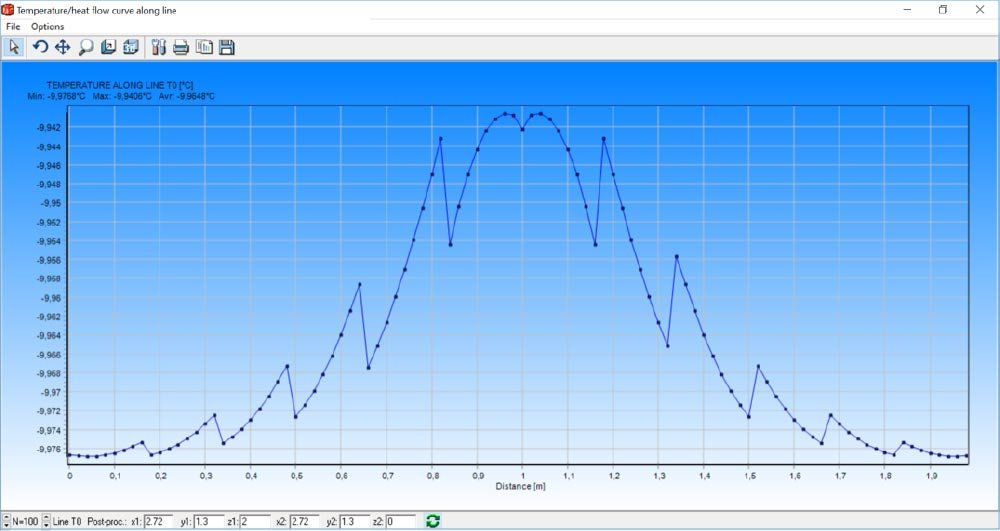Open the Options menu
The width and height of the screenshot is (1000, 531).
click(47, 26)
